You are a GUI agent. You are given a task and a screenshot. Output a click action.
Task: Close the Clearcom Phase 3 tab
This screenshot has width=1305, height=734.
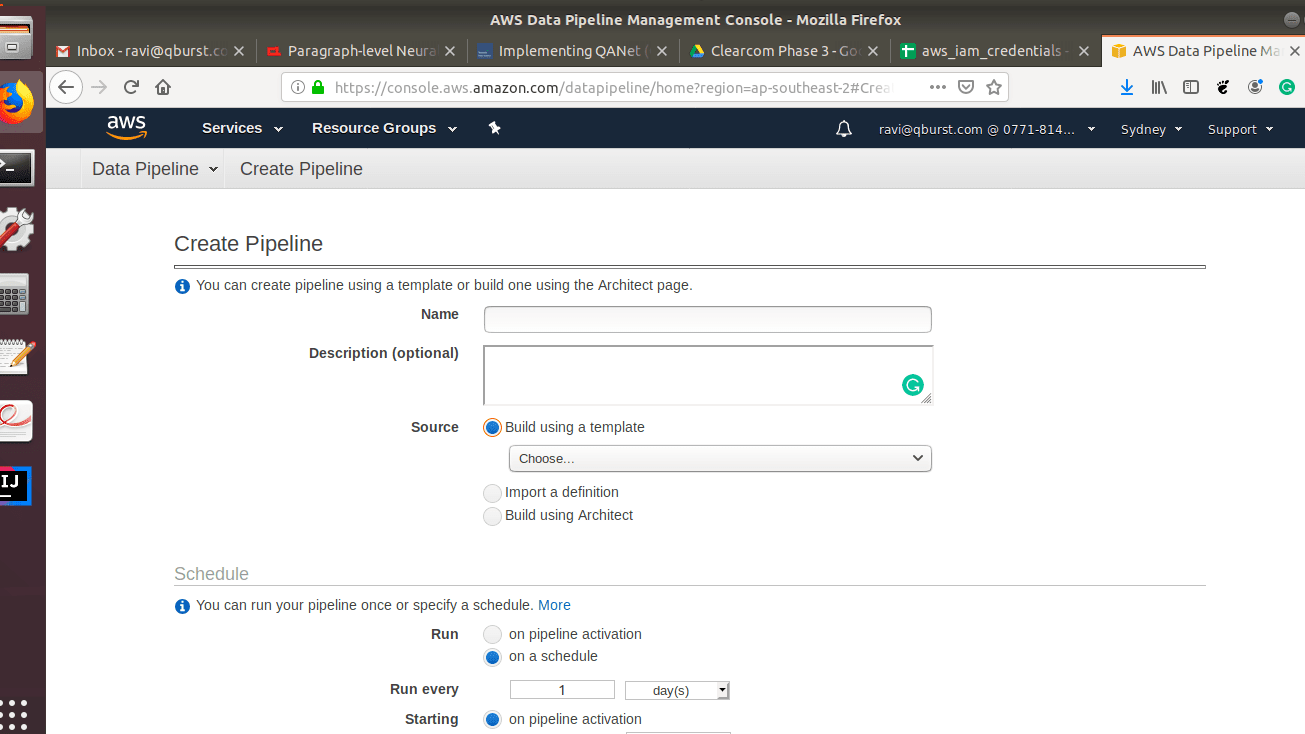click(873, 51)
